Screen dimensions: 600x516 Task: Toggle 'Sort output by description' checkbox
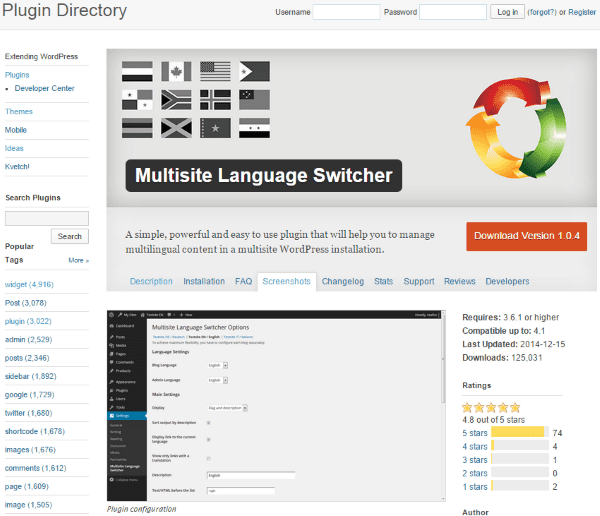click(x=207, y=423)
